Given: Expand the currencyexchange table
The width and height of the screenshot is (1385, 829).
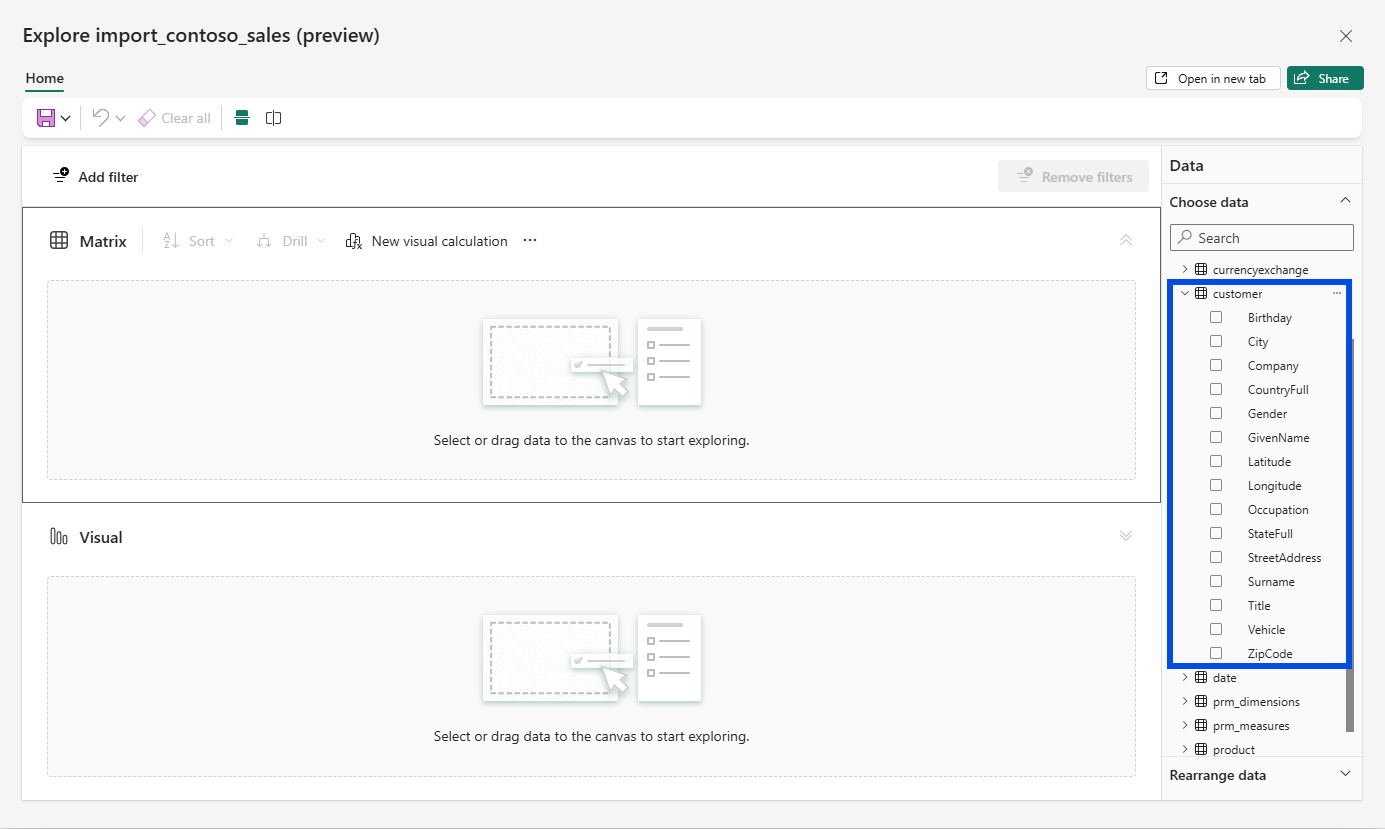Looking at the screenshot, I should (1185, 269).
